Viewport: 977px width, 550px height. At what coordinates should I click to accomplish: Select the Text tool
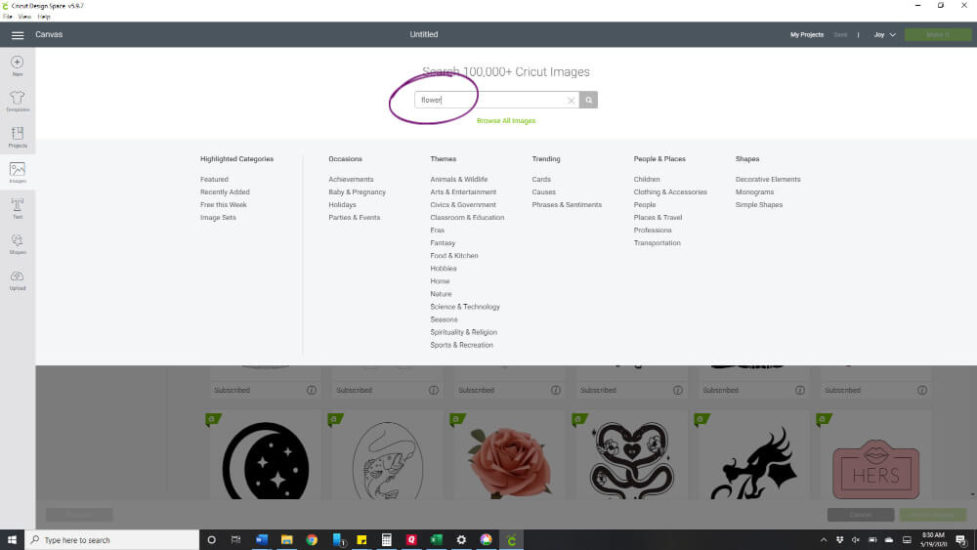17,208
